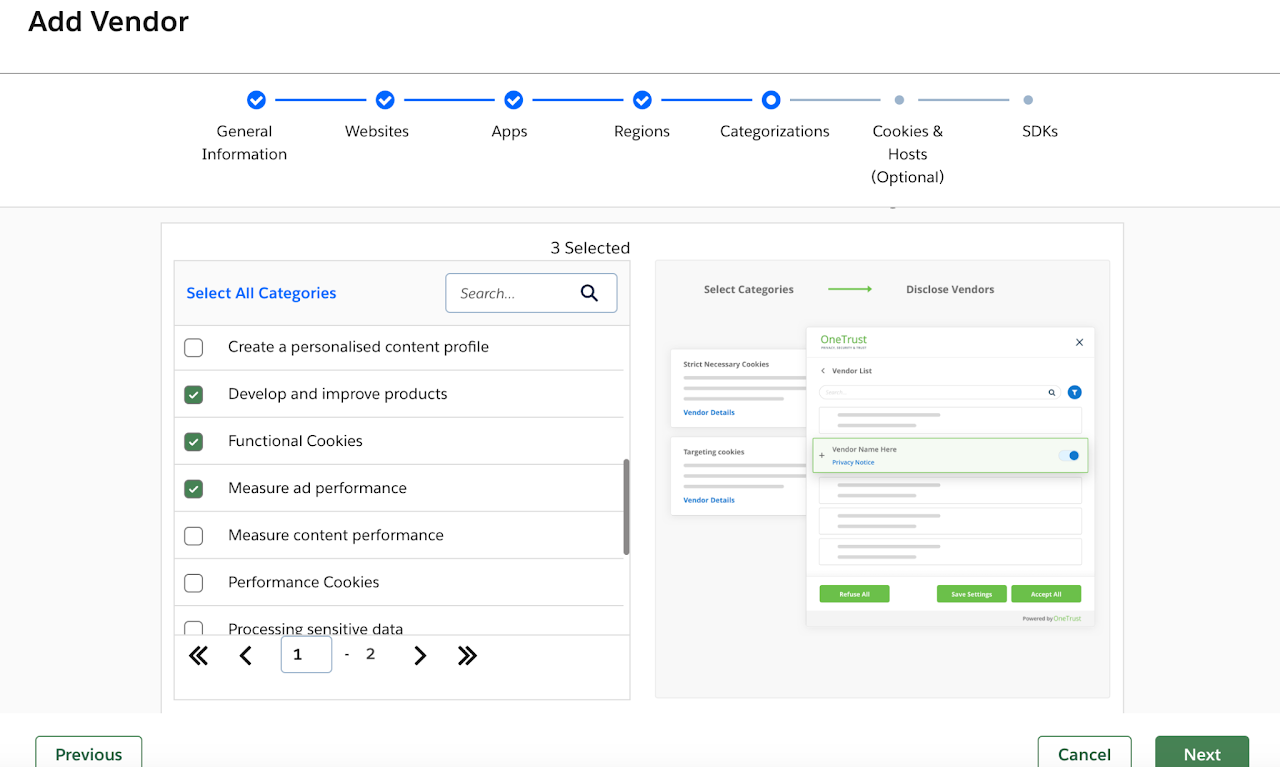Screen dimensions: 1280x767
Task: Open the Cookies & Hosts (Optional) label
Action: (908, 154)
